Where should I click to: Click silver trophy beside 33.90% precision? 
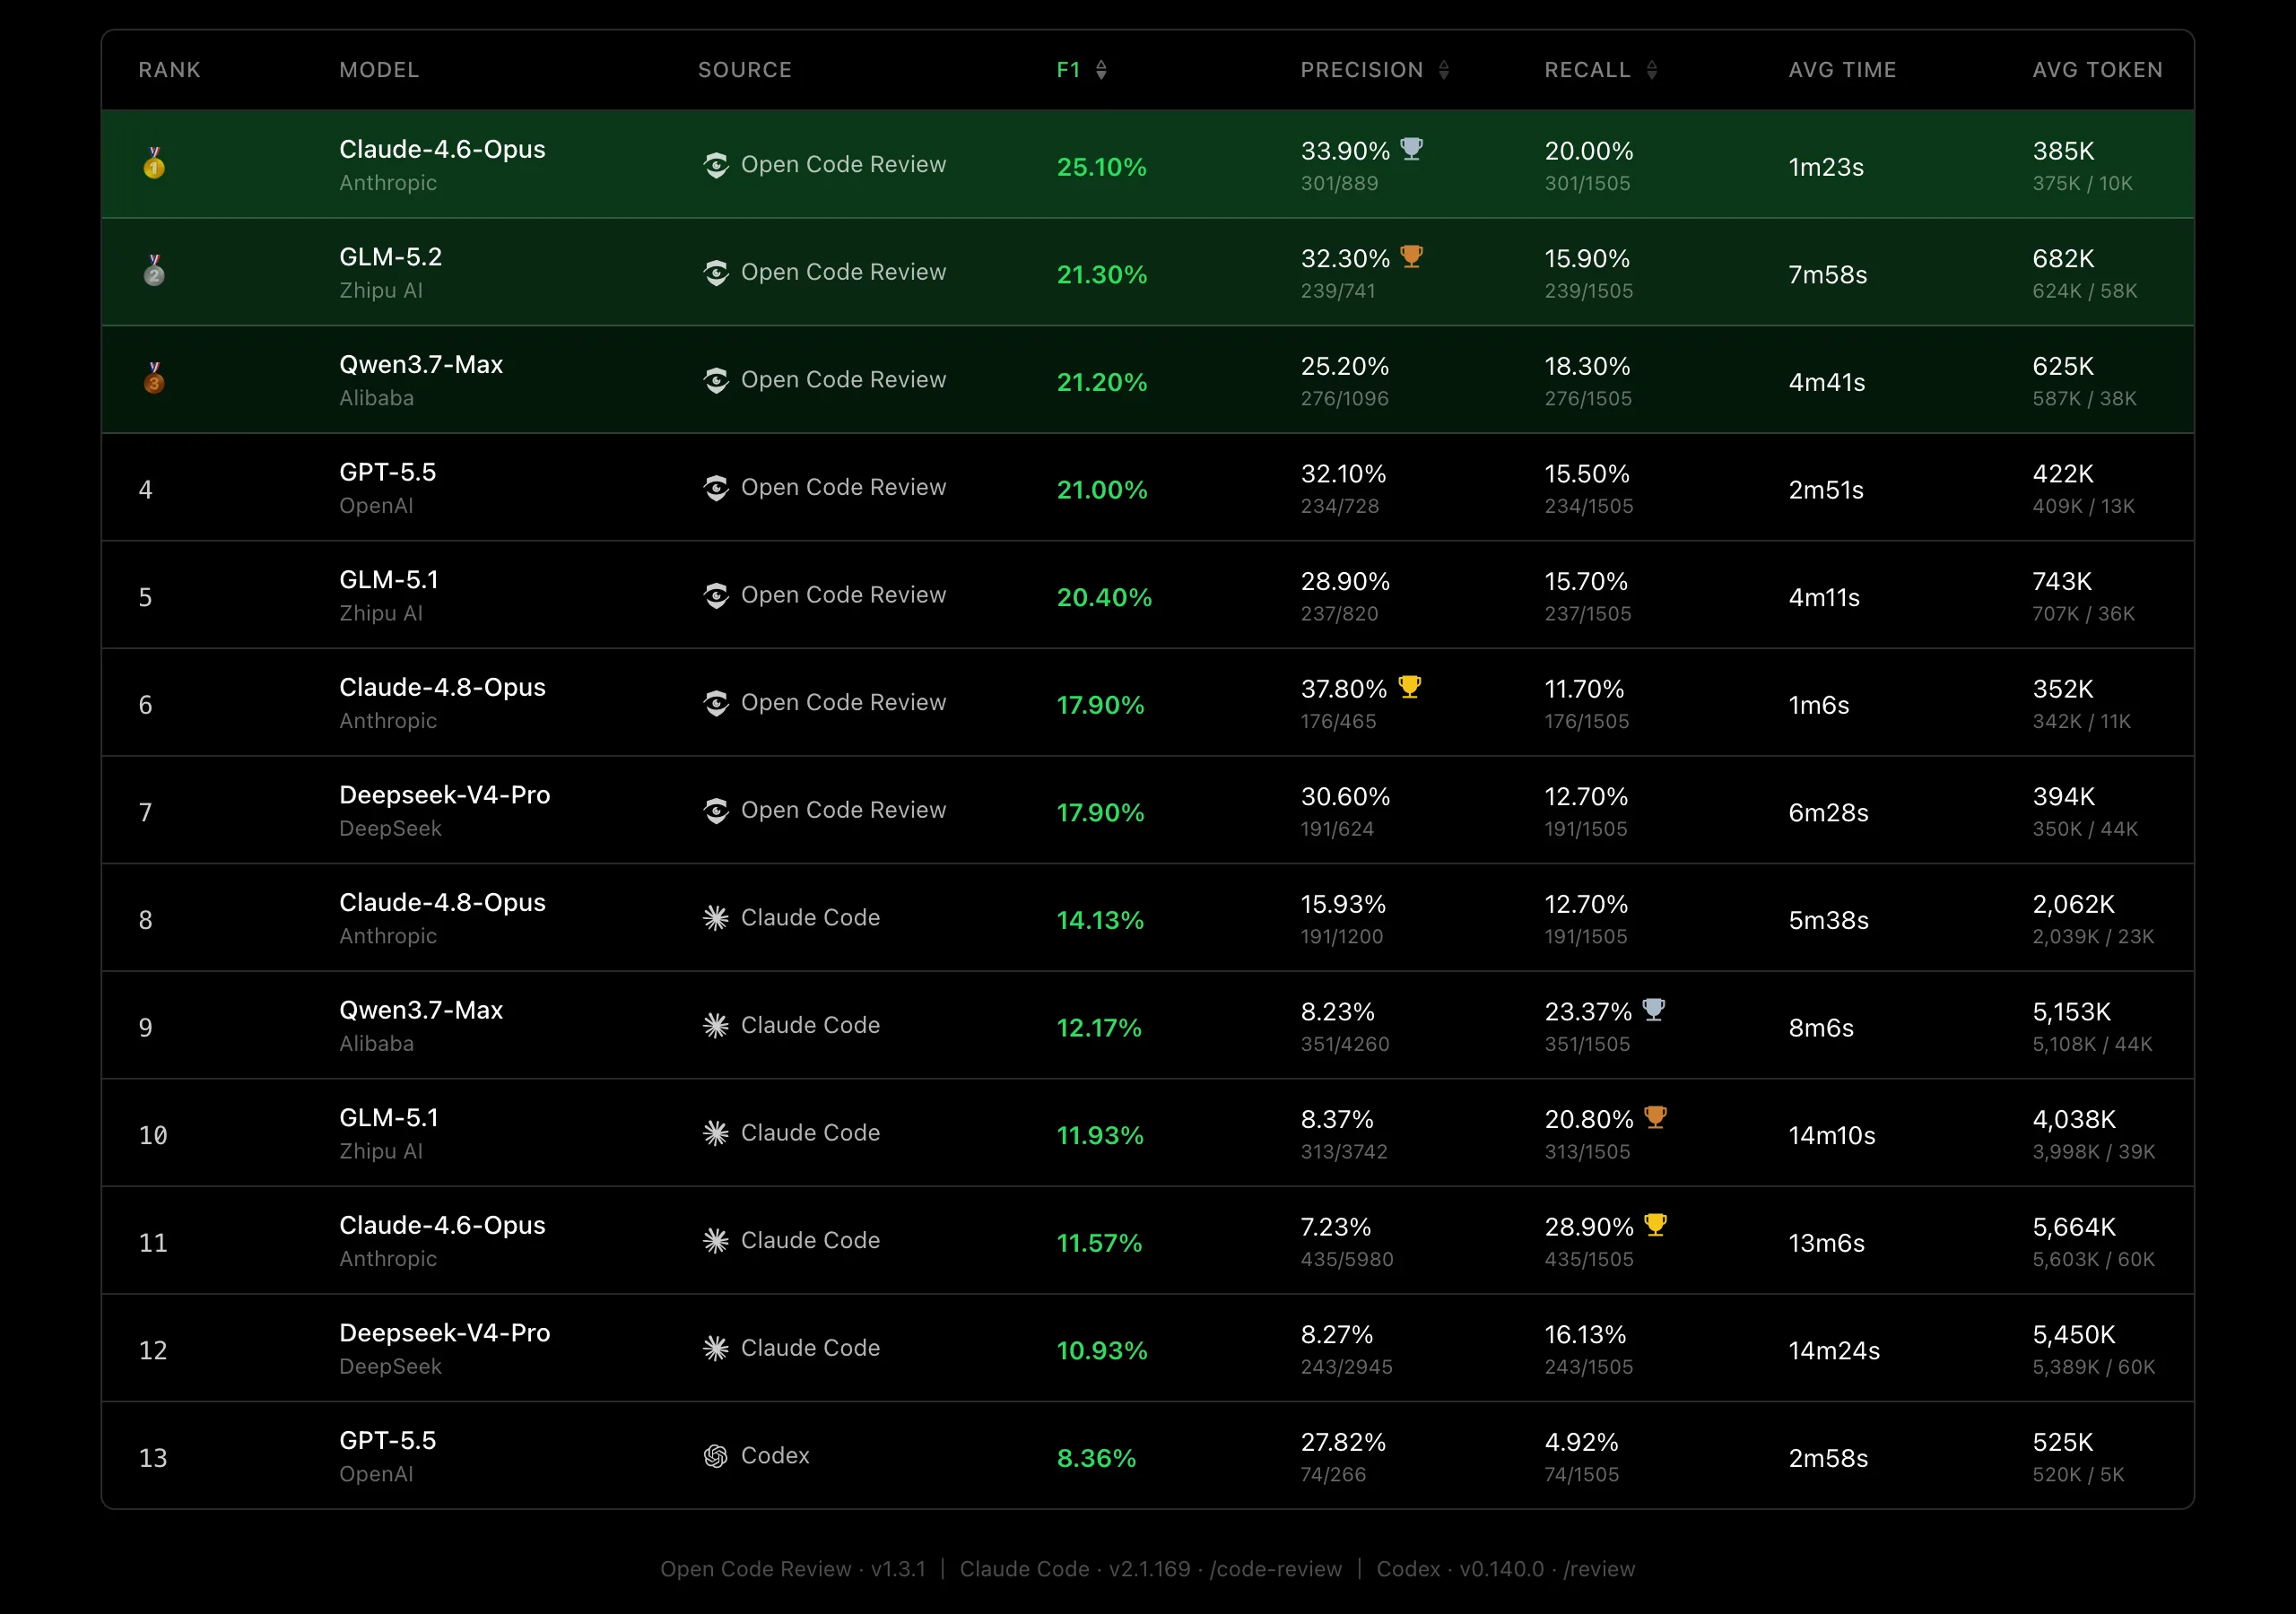point(1411,149)
